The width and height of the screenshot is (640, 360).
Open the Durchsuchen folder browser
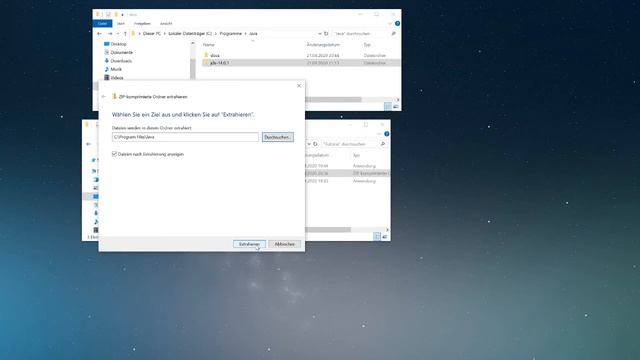coord(278,137)
